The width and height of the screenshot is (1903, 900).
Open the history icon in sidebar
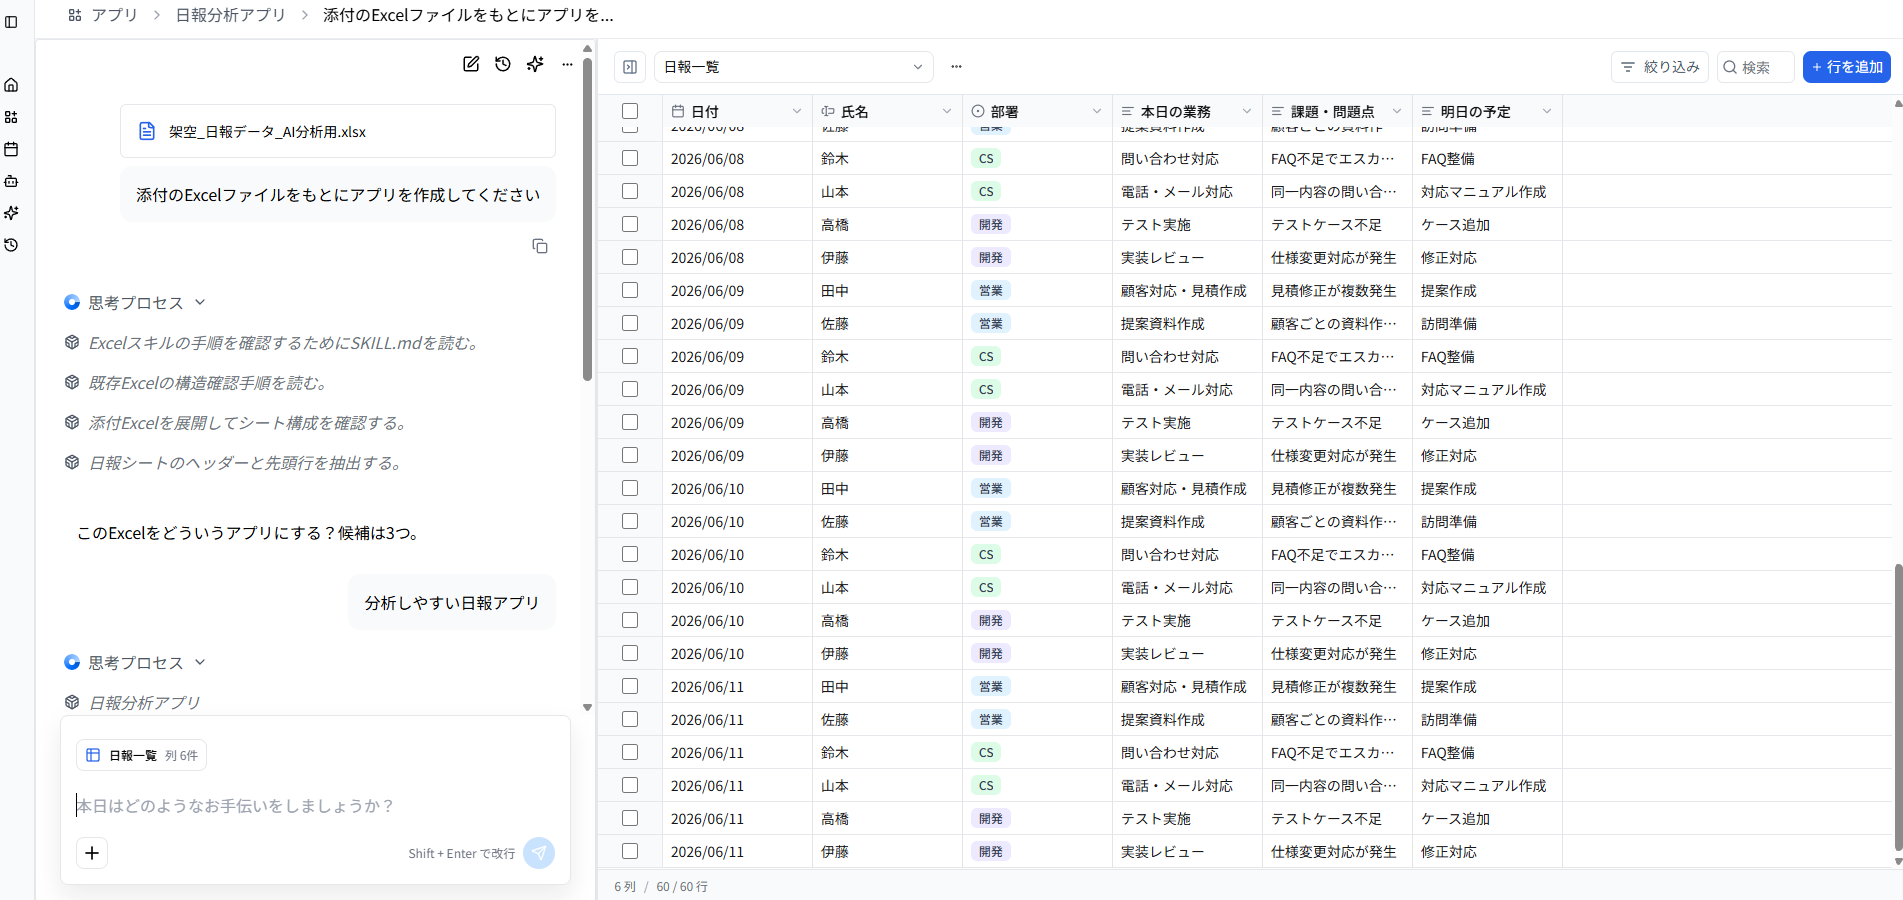[11, 245]
